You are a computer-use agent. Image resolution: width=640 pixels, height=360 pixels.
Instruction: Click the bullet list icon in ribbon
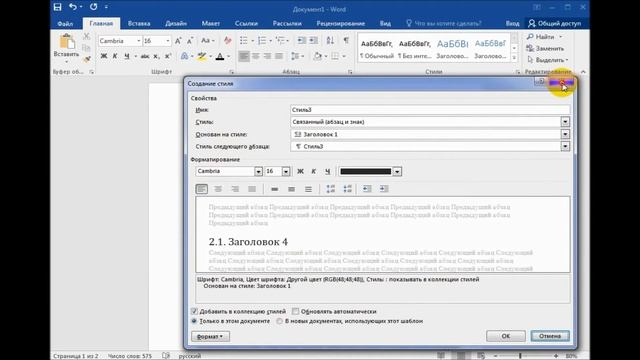[x=244, y=40]
